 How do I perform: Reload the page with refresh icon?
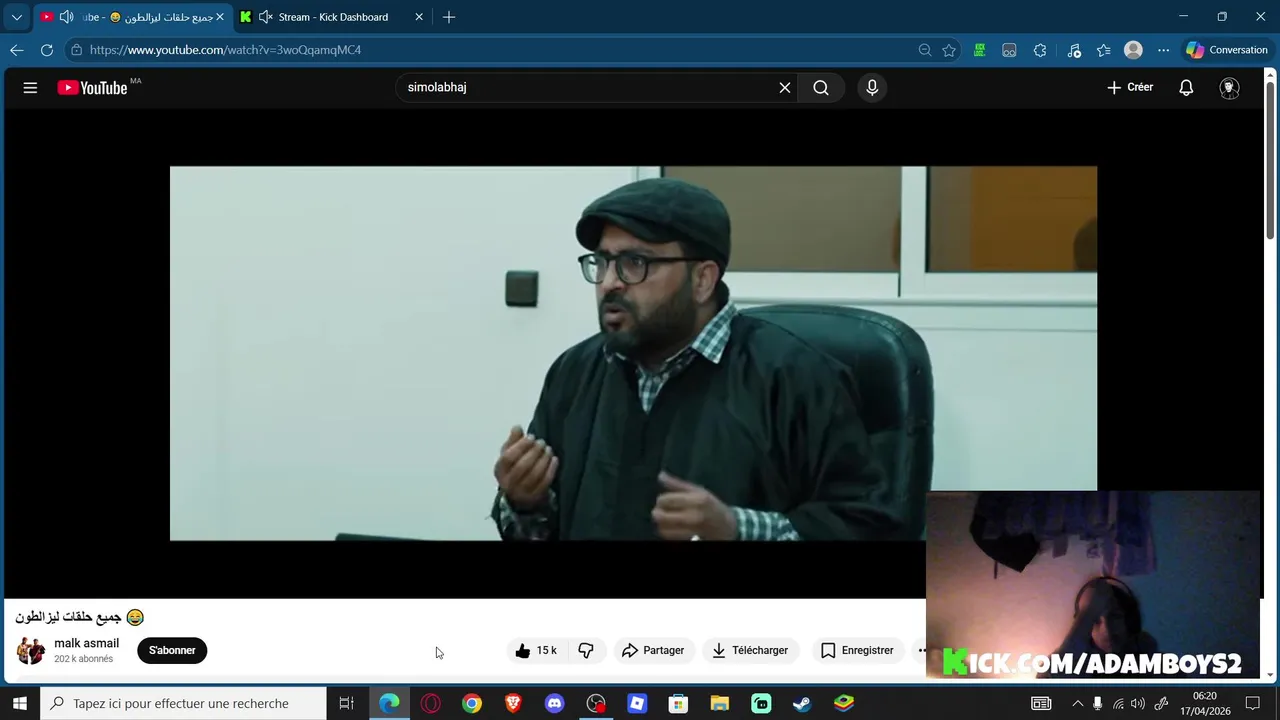47,50
